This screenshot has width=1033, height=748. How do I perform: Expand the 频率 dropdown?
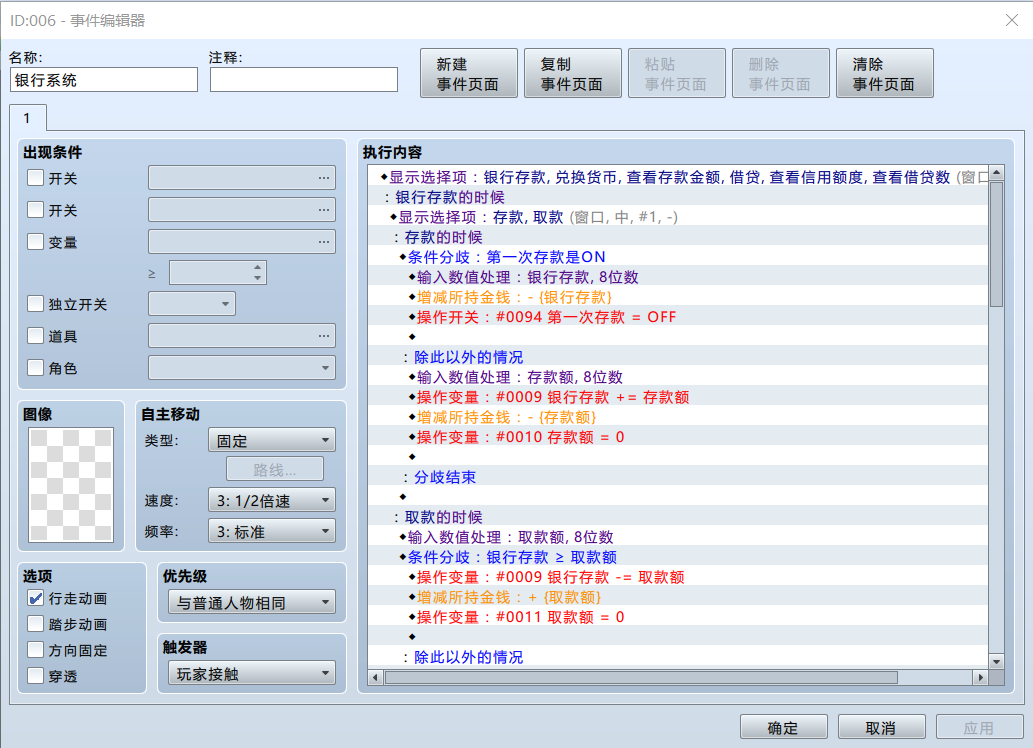tap(271, 531)
